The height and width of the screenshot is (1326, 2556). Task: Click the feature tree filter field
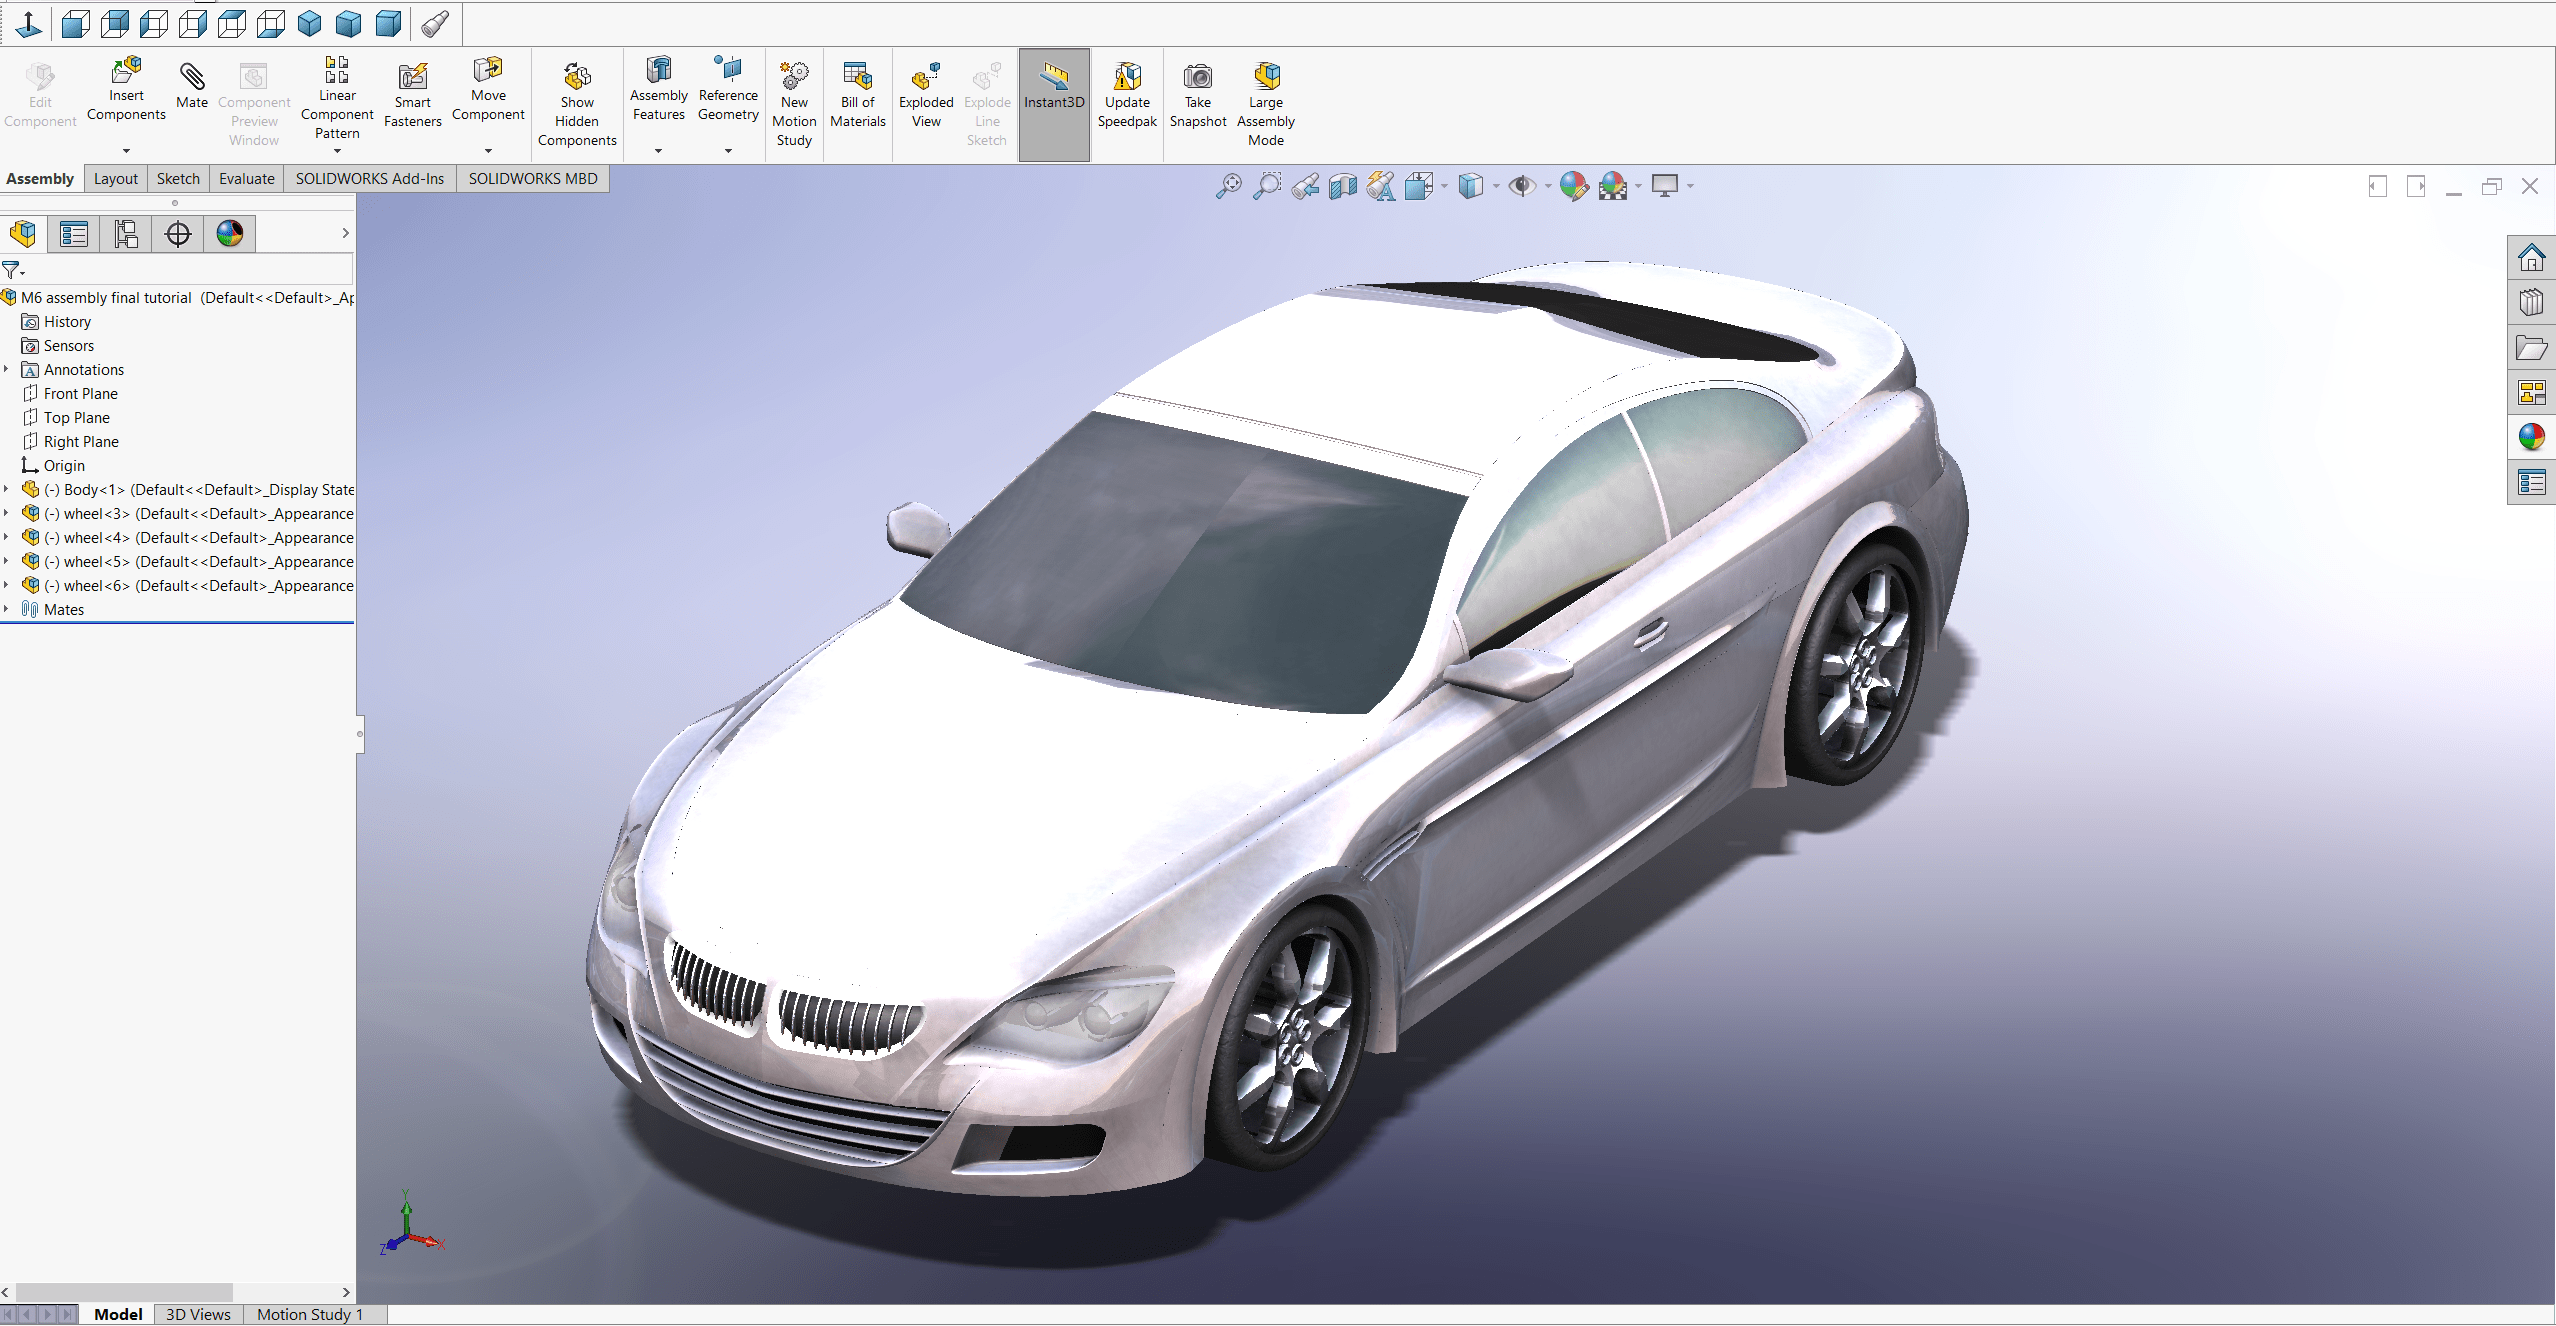178,270
